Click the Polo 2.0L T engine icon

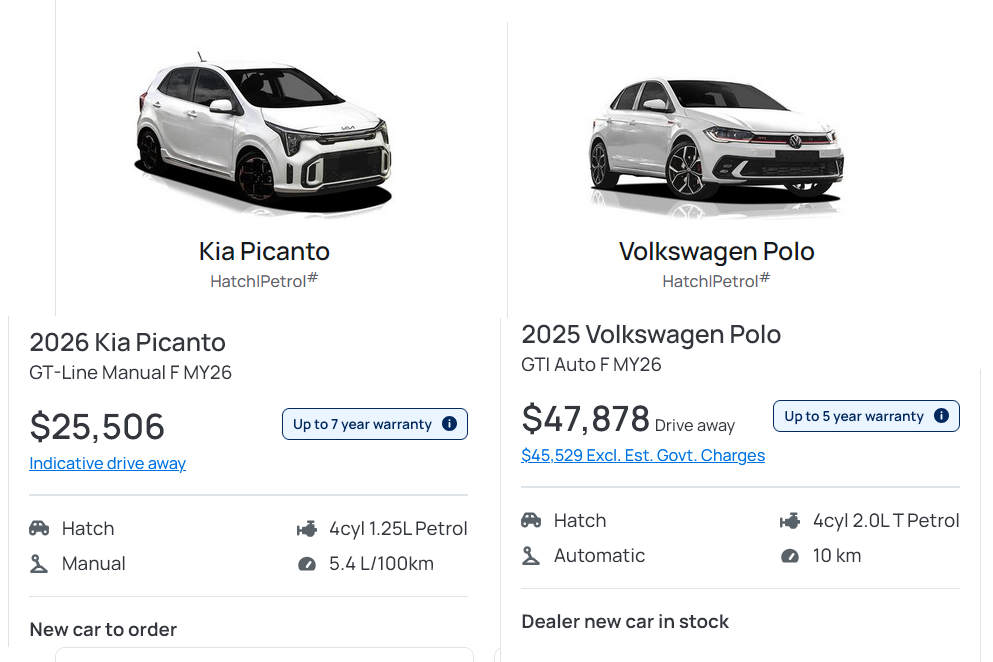[x=790, y=520]
